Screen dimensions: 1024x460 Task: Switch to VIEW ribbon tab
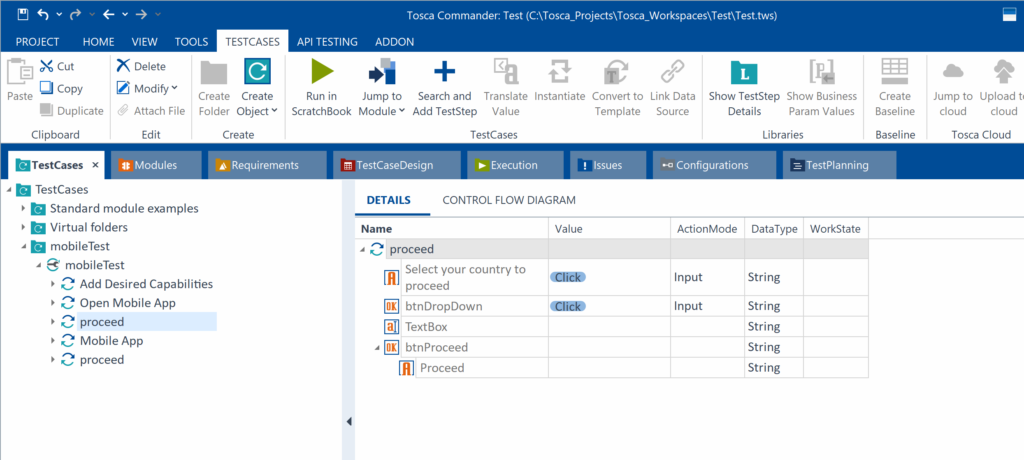tap(144, 42)
